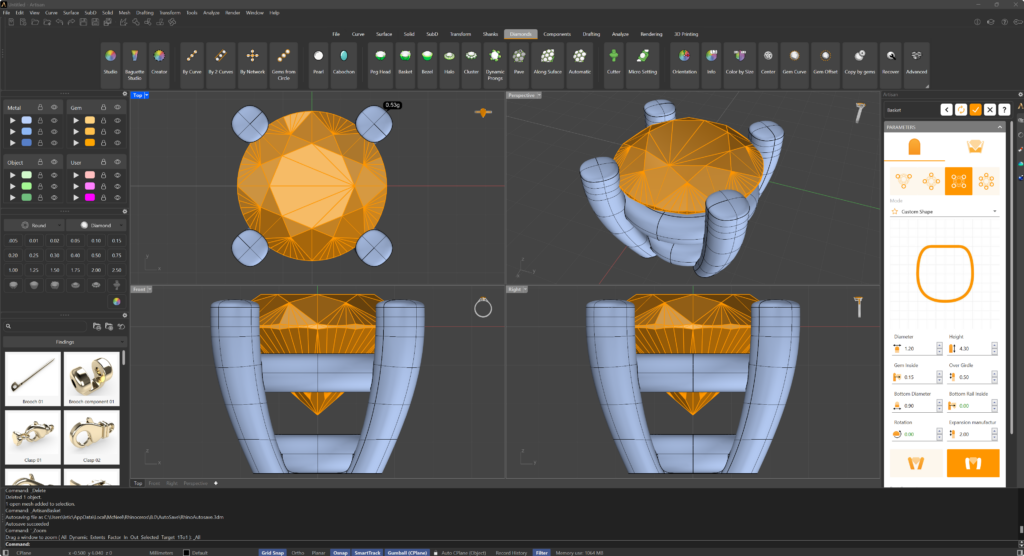The width and height of the screenshot is (1024, 556).
Task: Launch the Pave tool
Action: [519, 62]
